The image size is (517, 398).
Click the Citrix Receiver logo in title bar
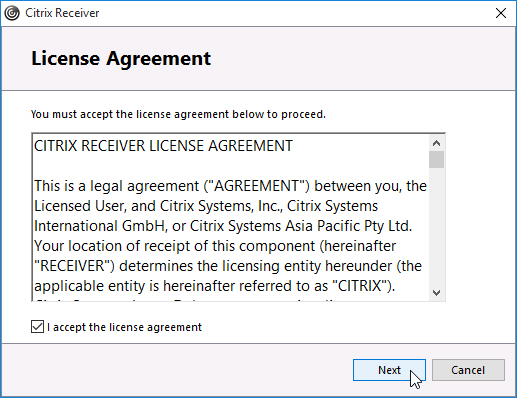click(x=12, y=13)
